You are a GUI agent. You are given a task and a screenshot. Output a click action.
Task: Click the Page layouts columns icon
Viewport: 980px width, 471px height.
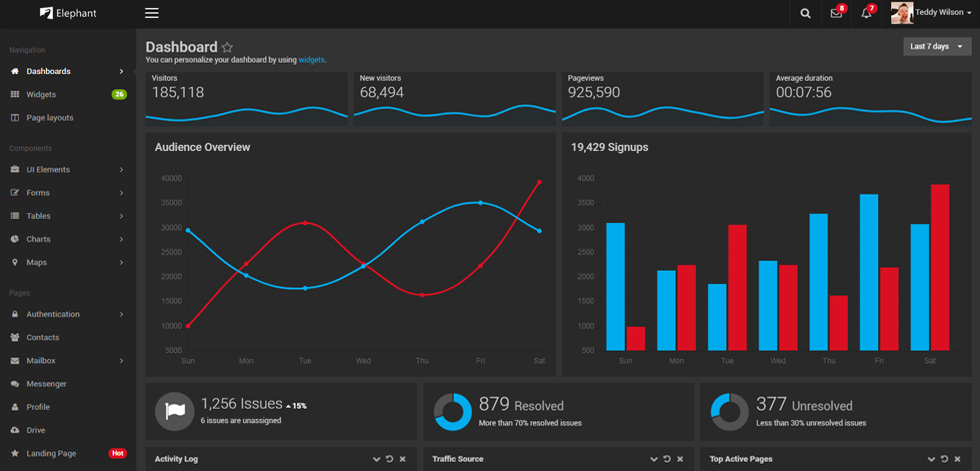click(15, 117)
